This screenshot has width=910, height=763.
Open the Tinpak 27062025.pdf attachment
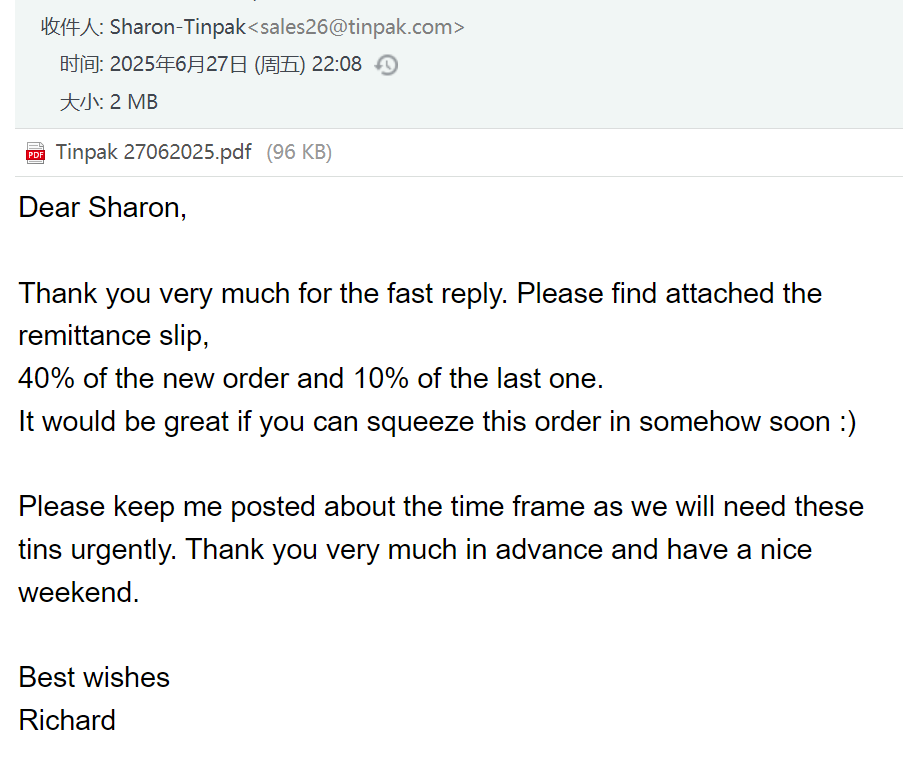[x=153, y=152]
